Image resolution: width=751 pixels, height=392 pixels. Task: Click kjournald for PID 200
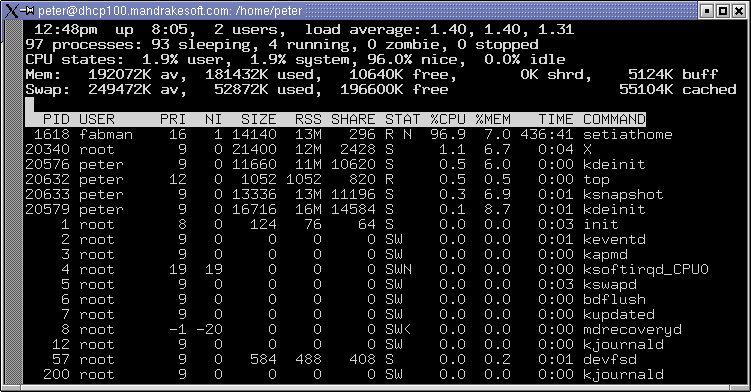pyautogui.click(x=623, y=374)
